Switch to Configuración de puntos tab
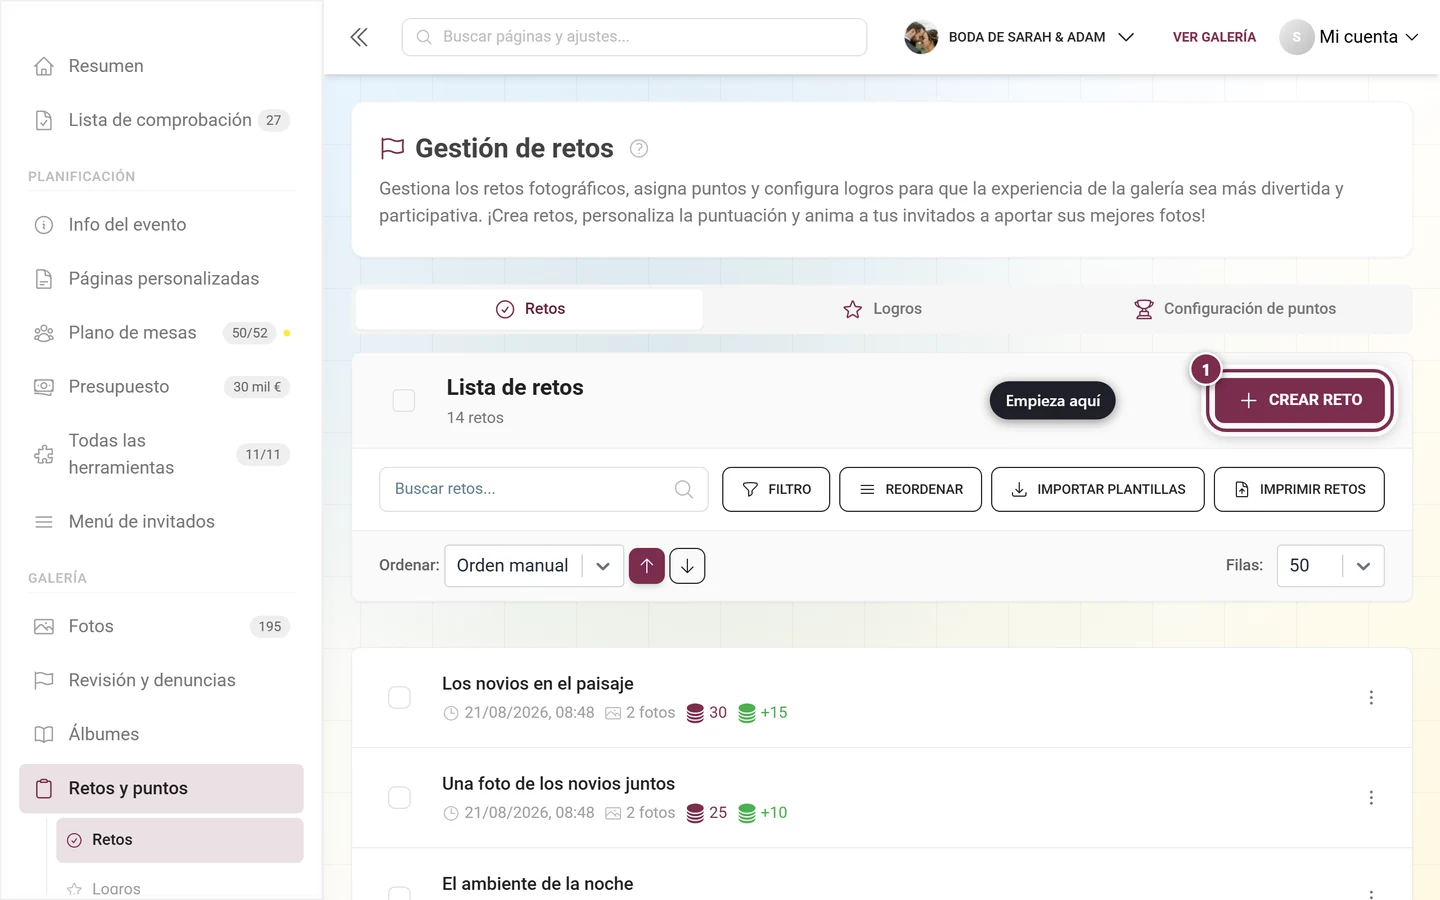This screenshot has height=900, width=1440. (1235, 309)
